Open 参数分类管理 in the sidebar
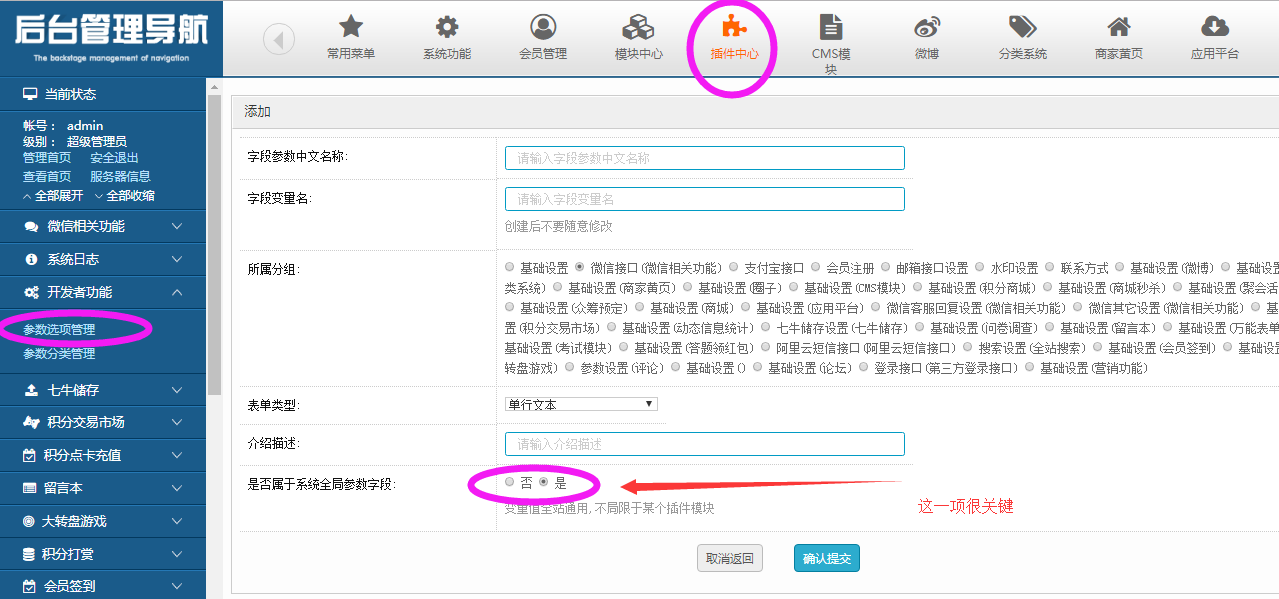The width and height of the screenshot is (1279, 599). pyautogui.click(x=59, y=353)
